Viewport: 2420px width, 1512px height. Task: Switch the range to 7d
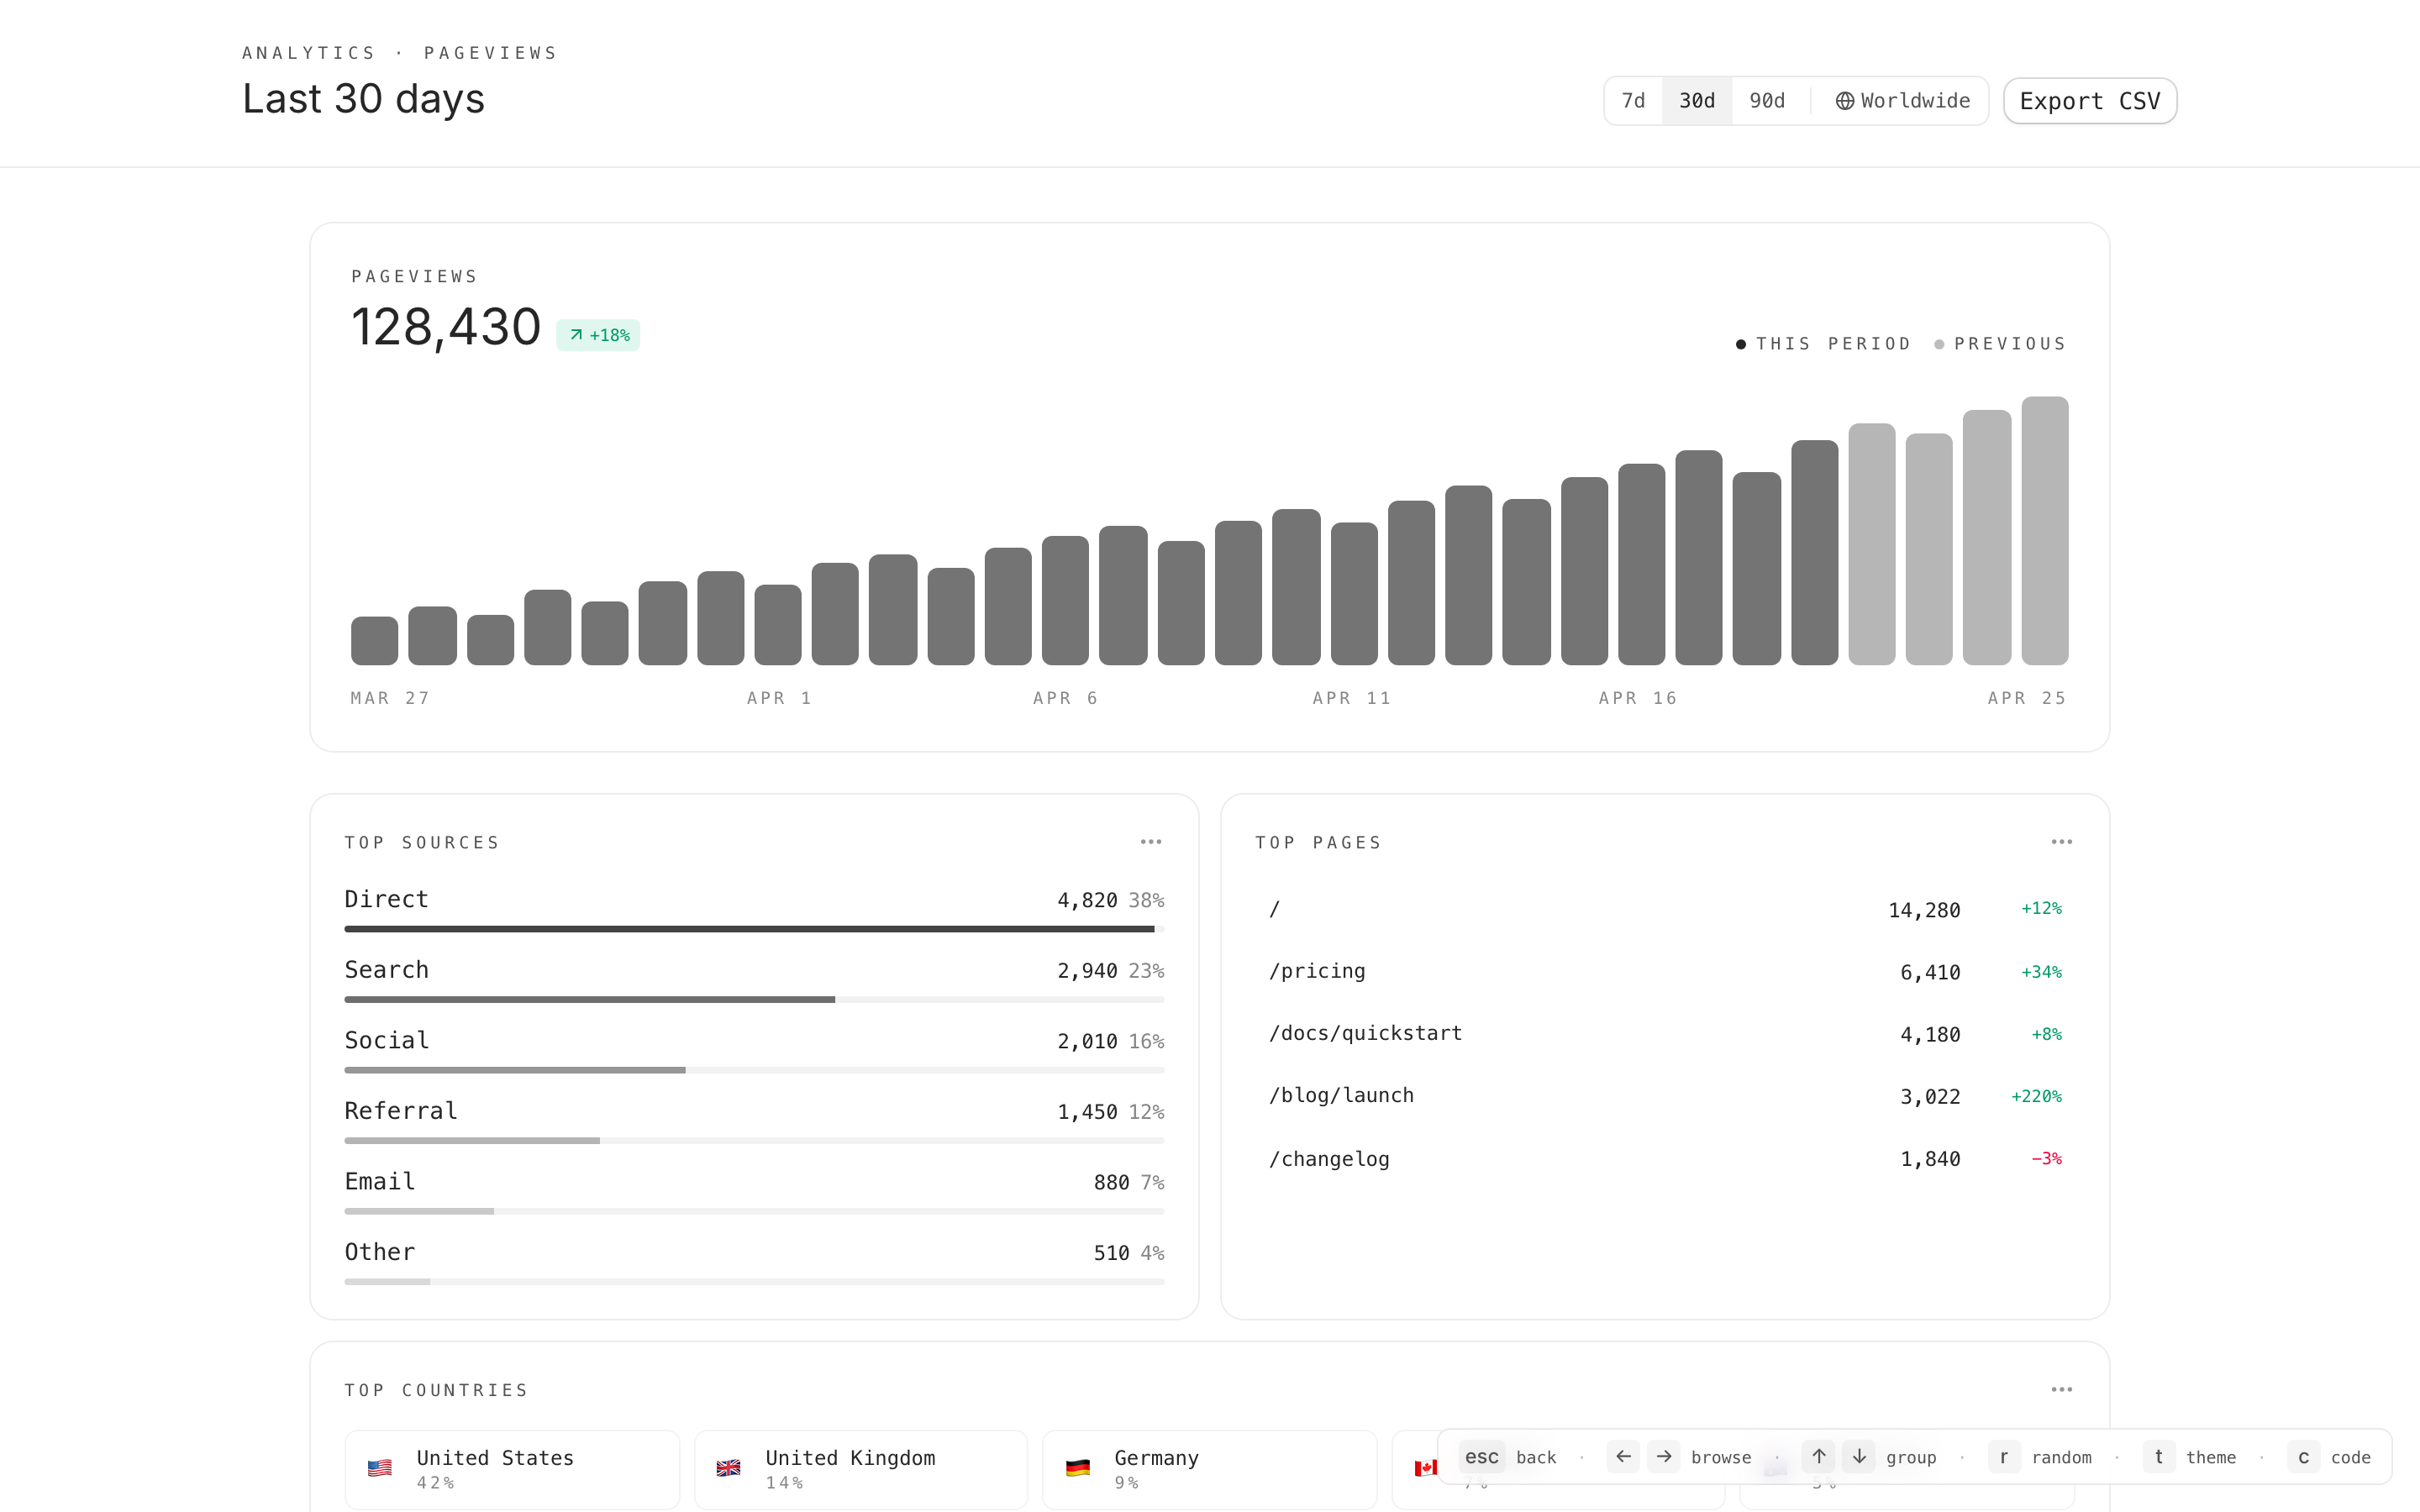pos(1633,101)
